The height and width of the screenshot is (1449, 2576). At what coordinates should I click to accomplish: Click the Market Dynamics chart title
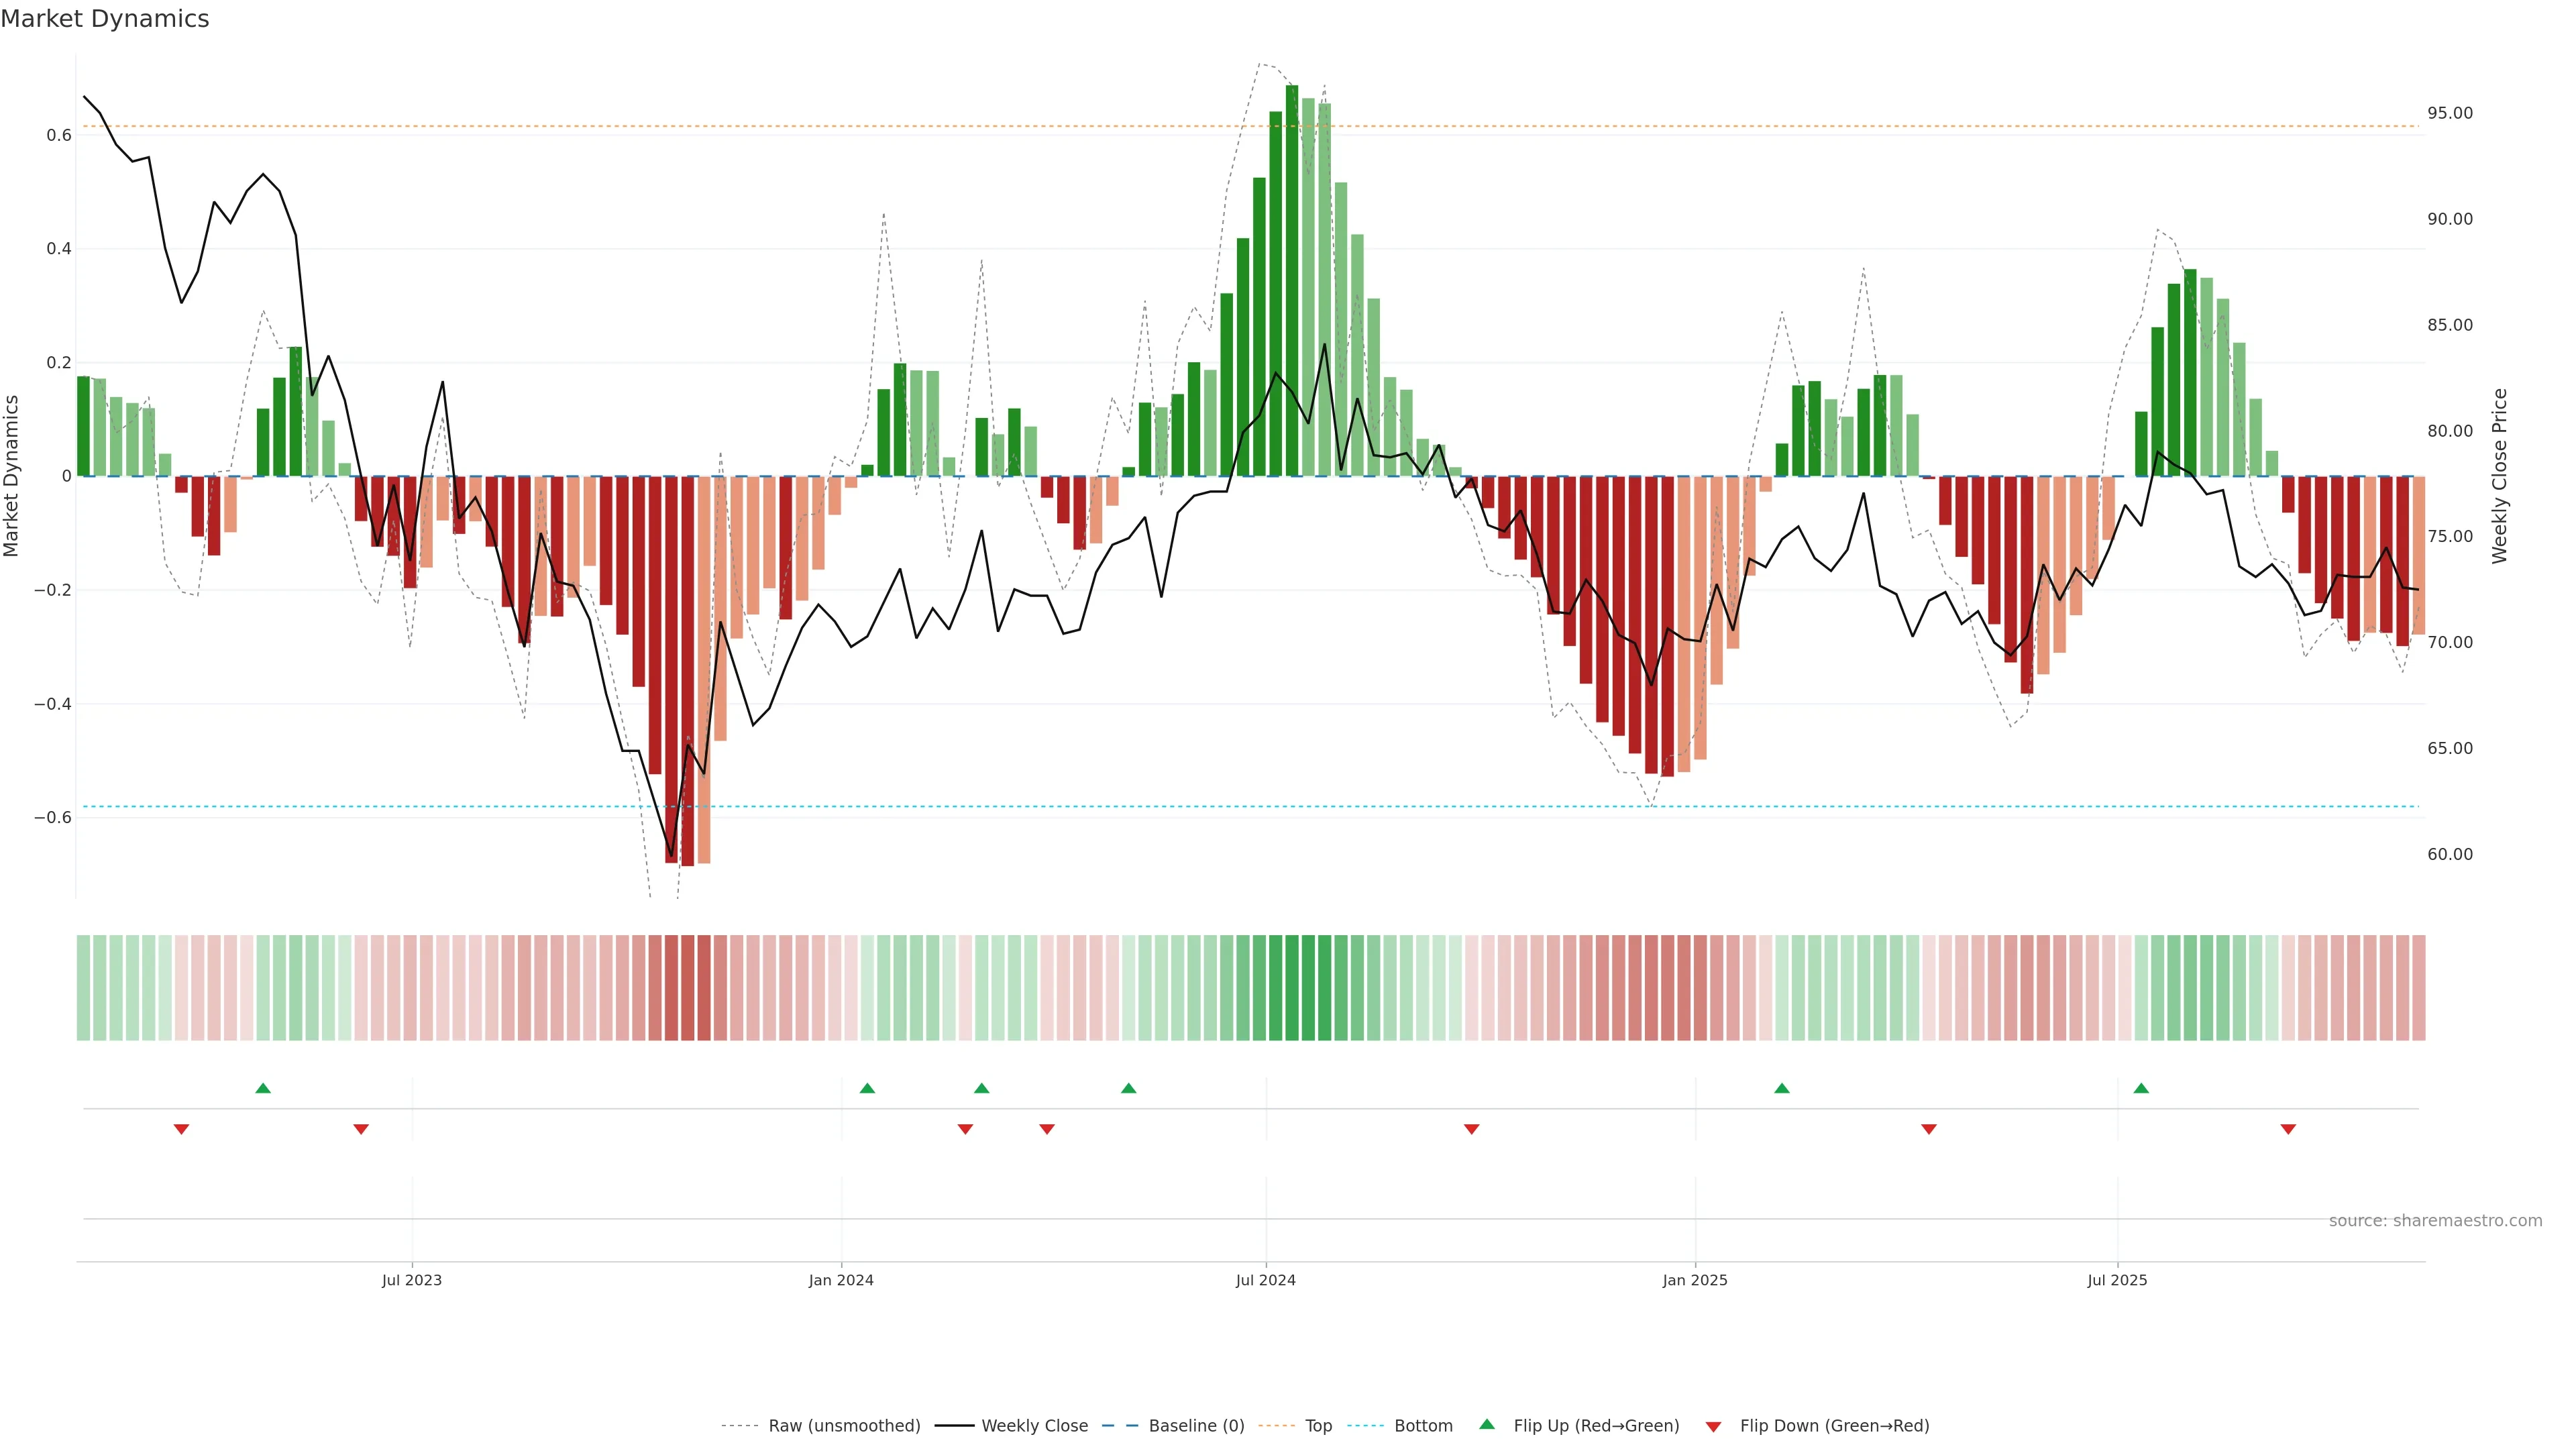click(105, 19)
